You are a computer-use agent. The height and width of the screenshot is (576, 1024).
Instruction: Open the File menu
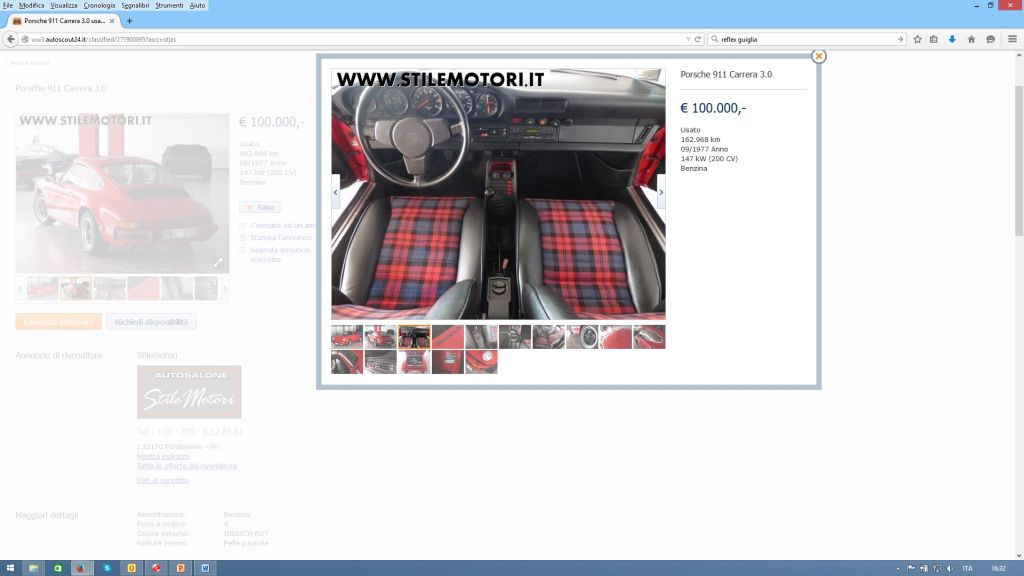(8, 5)
